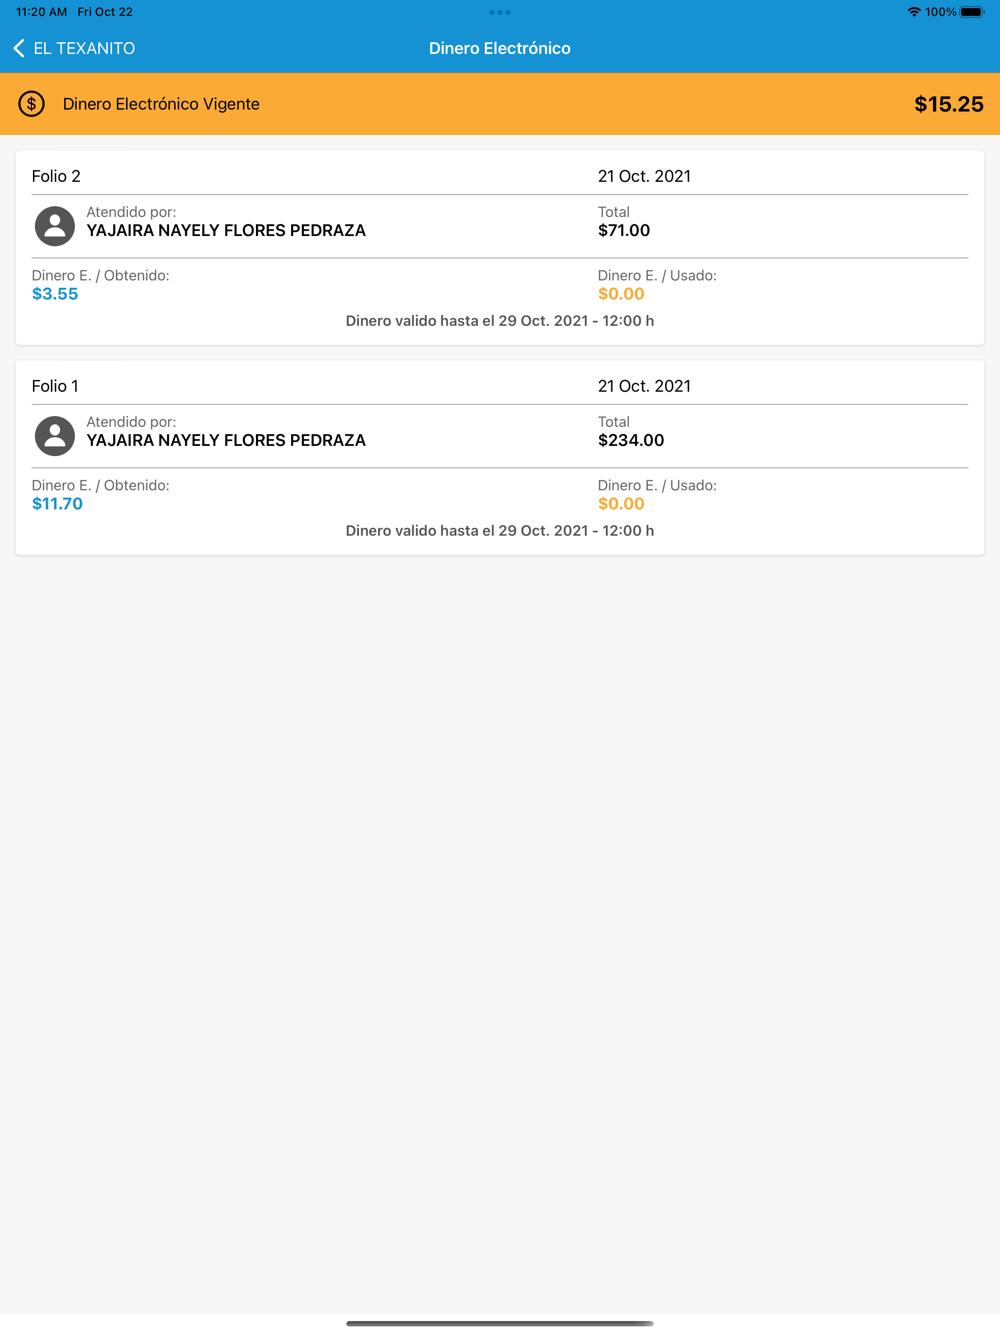Tap the $15.25 current balance amount

pyautogui.click(x=948, y=104)
